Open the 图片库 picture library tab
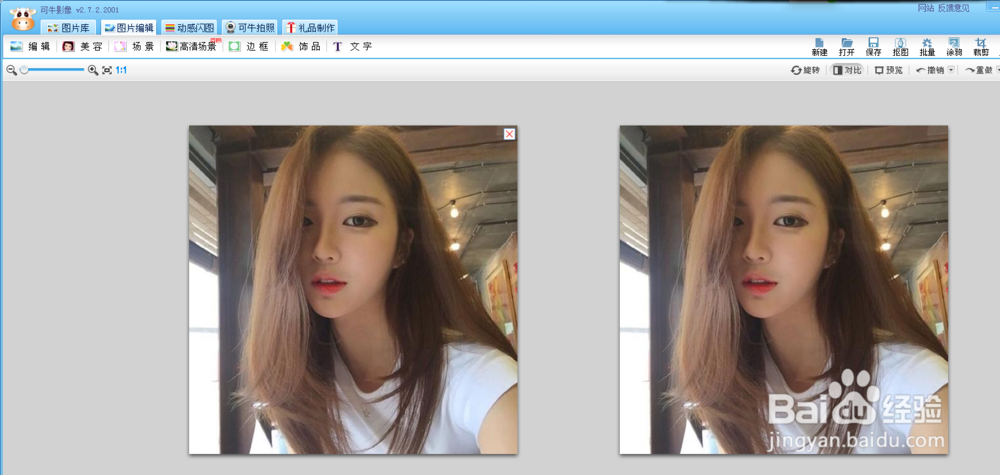The width and height of the screenshot is (1000, 475). click(69, 27)
